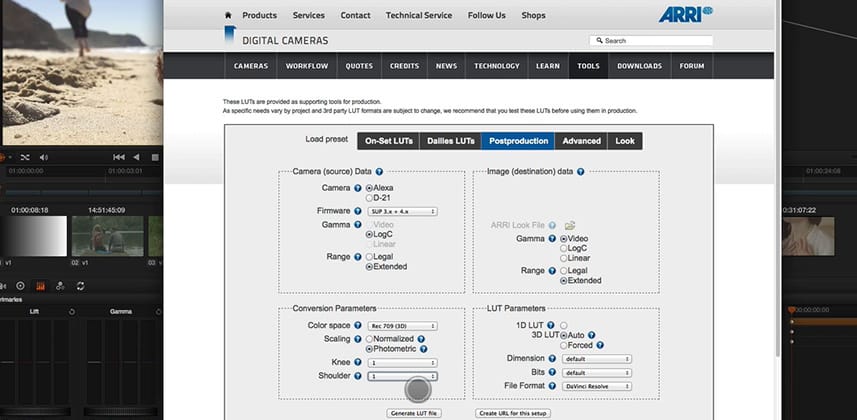Open help icon next to Firmware

pyautogui.click(x=357, y=211)
